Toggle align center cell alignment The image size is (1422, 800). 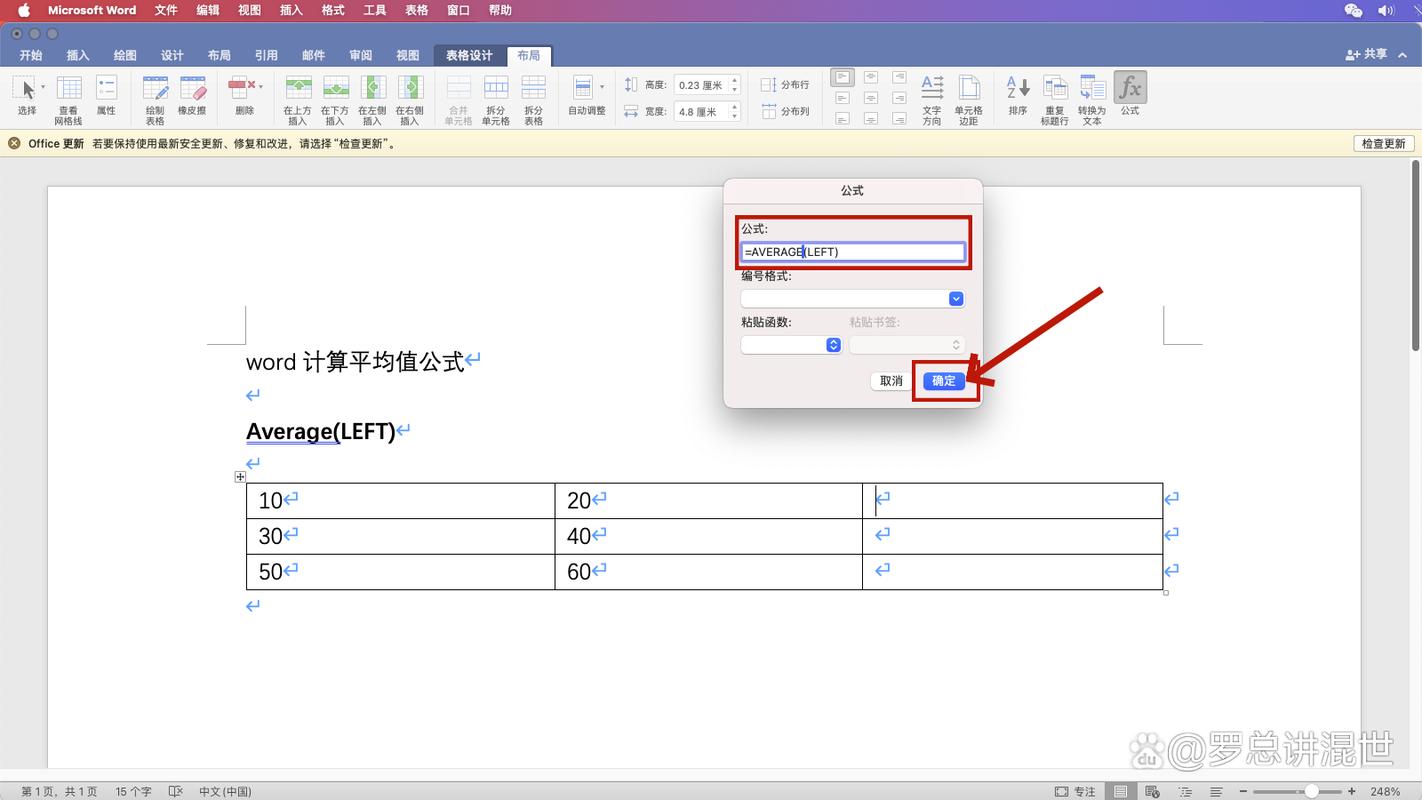point(871,98)
